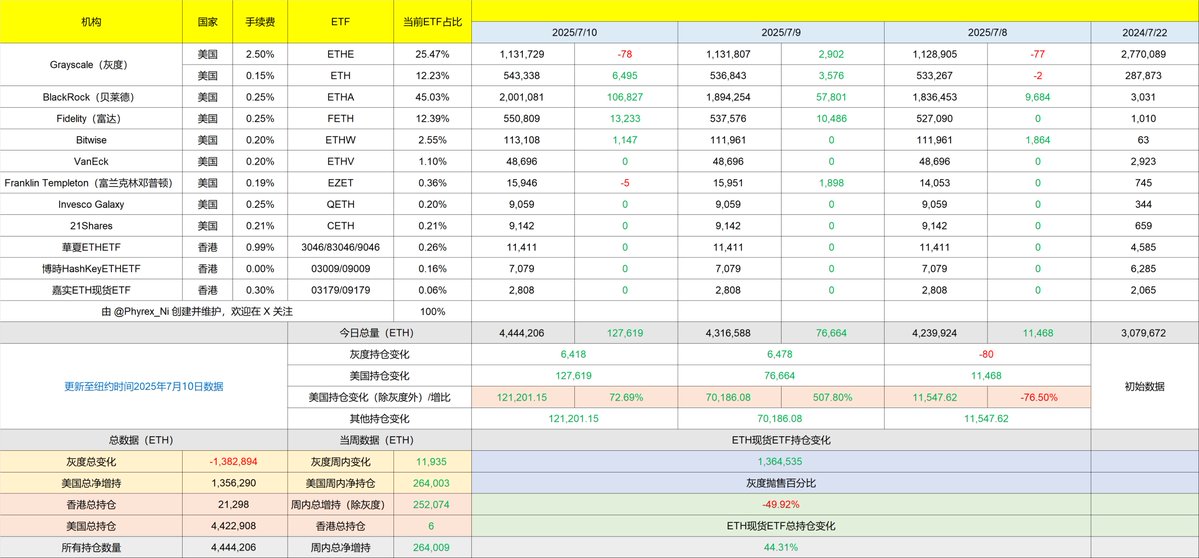Click the 1,836,453 holdings value

(934, 97)
